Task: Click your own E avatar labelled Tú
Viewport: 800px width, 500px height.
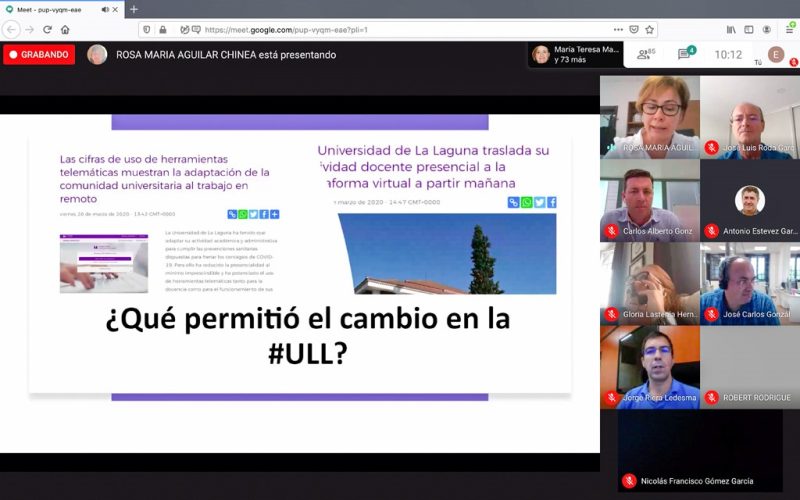Action: (776, 54)
